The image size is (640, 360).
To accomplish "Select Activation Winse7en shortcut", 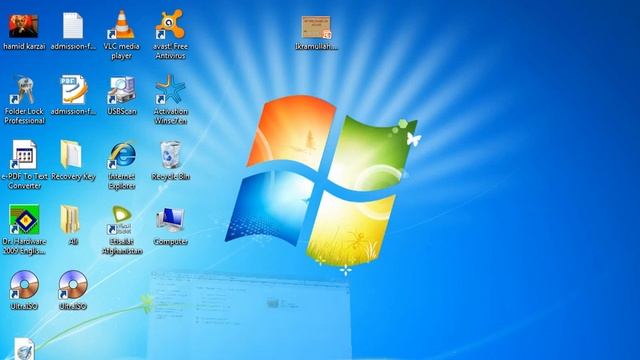I will (x=170, y=89).
